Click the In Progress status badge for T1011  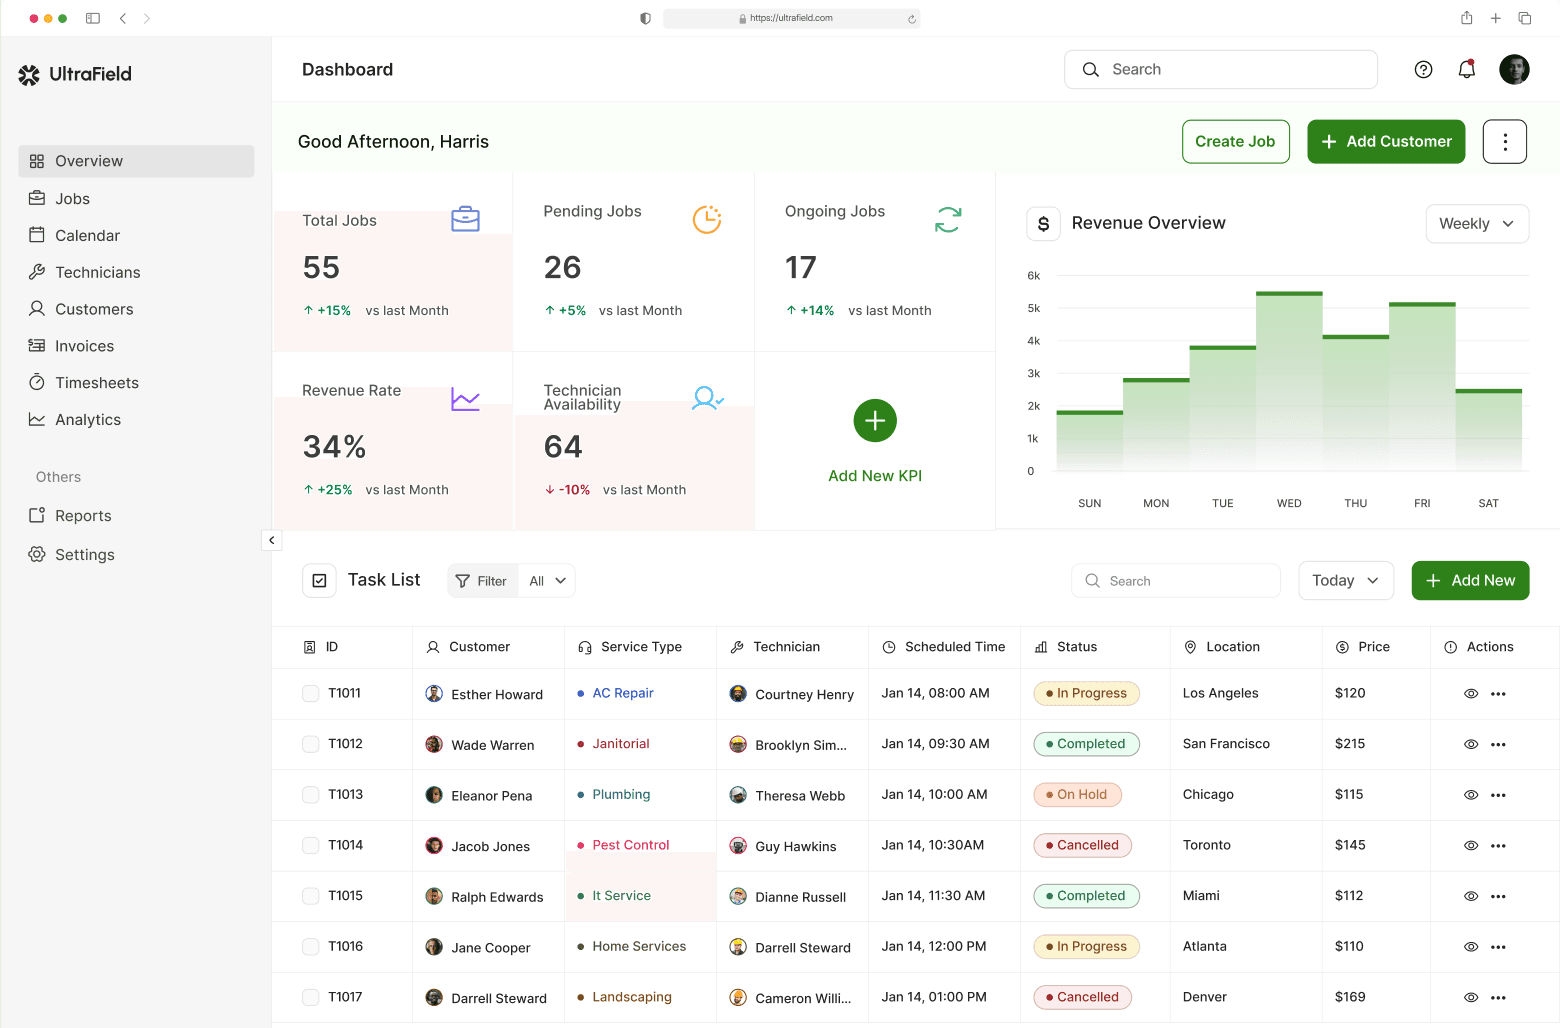(x=1086, y=693)
